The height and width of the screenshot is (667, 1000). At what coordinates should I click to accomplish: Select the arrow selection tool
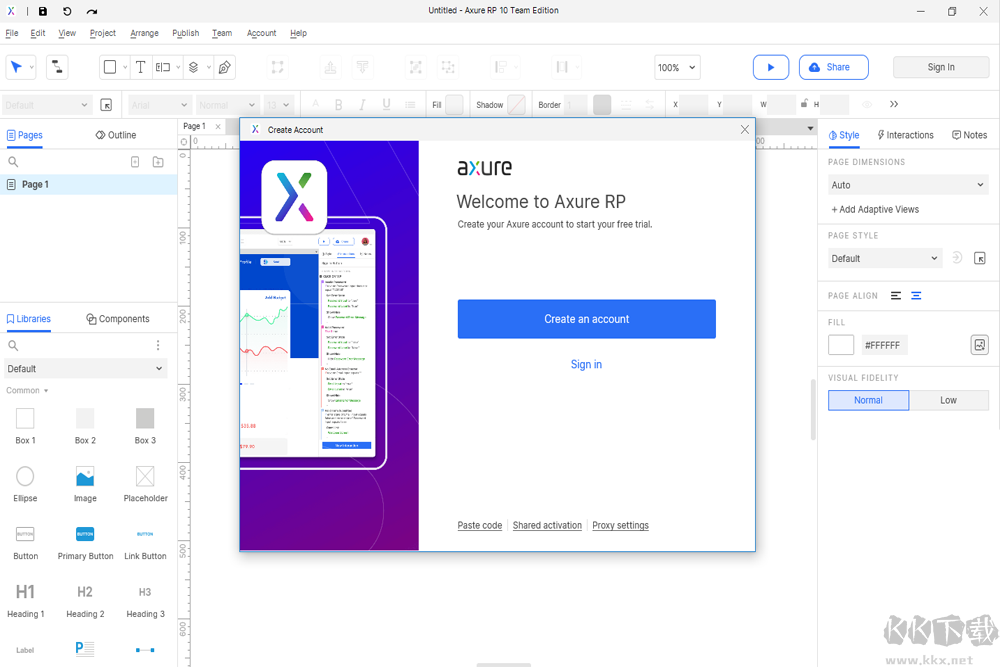(x=18, y=67)
